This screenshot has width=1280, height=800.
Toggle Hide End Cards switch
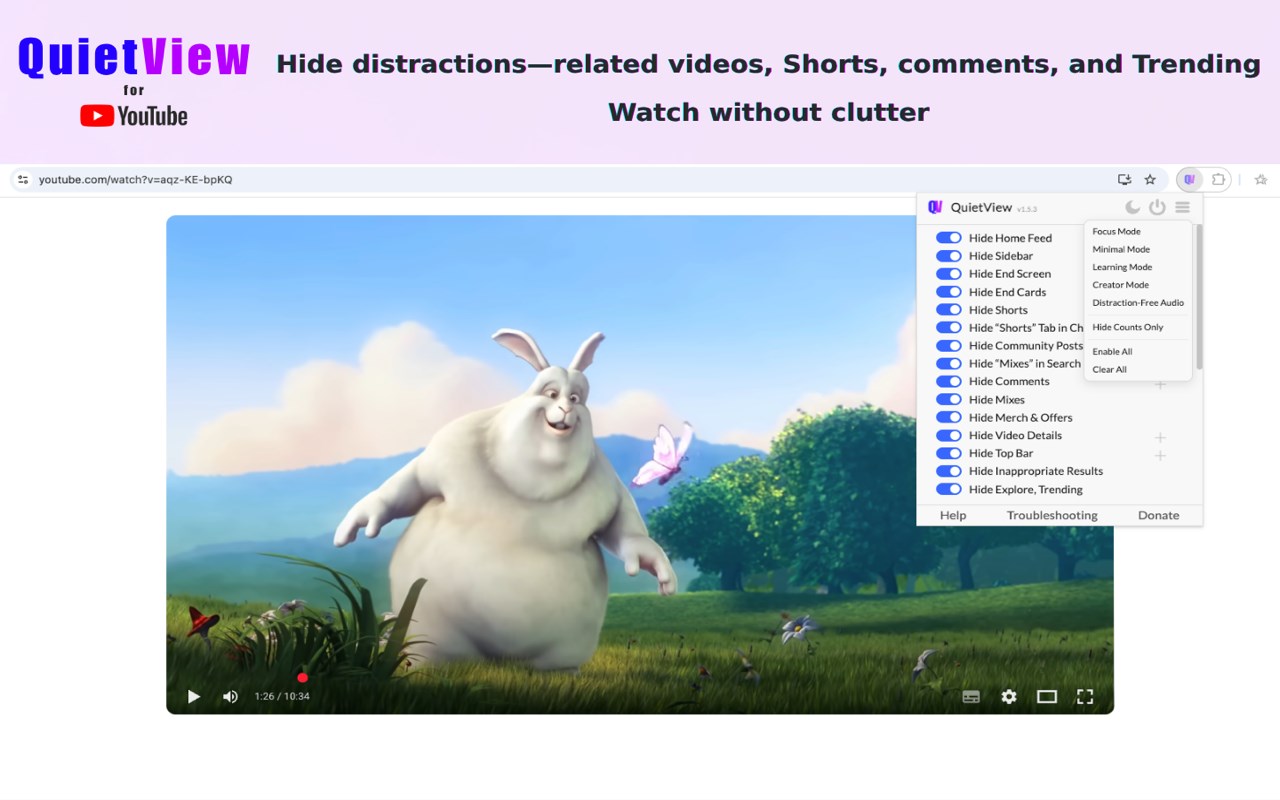[948, 292]
